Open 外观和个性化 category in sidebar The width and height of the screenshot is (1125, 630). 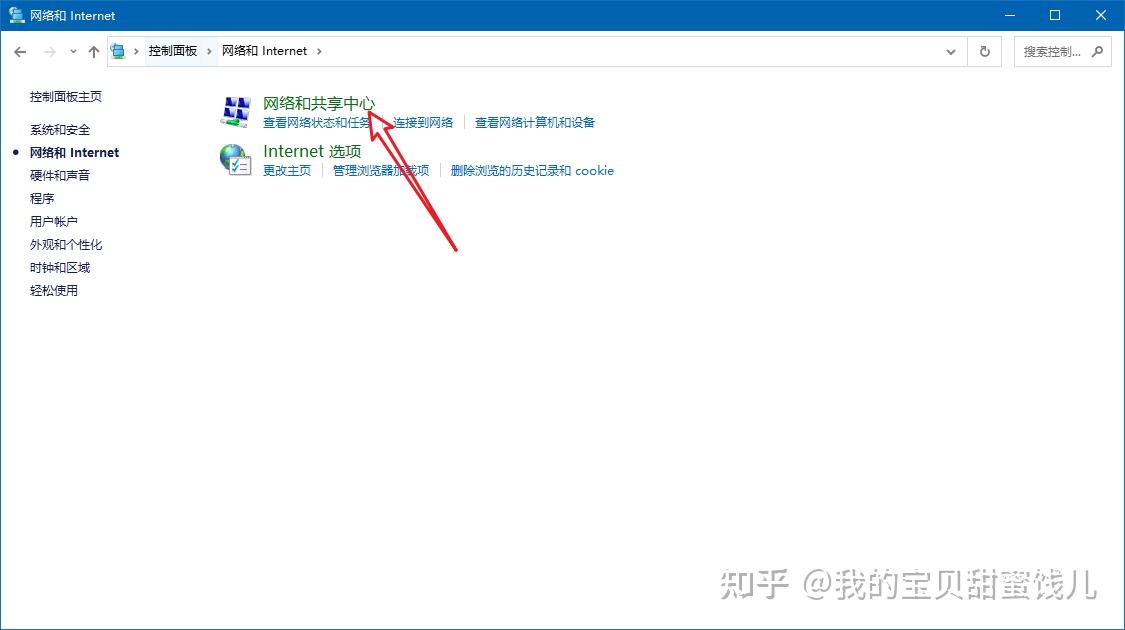click(66, 245)
